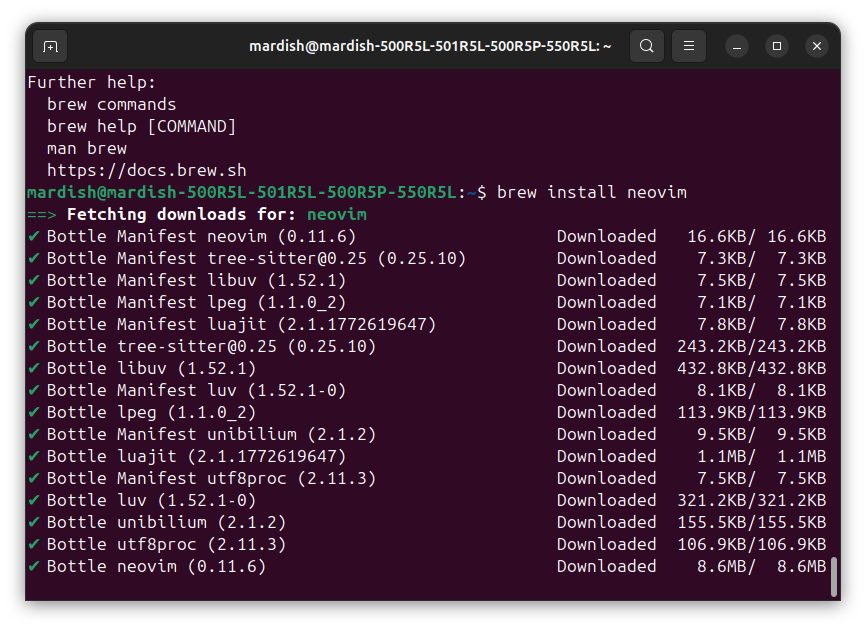The image size is (866, 629).
Task: Click 'Bottle Manifest libuv (1.52.1)' line
Action: tap(197, 281)
